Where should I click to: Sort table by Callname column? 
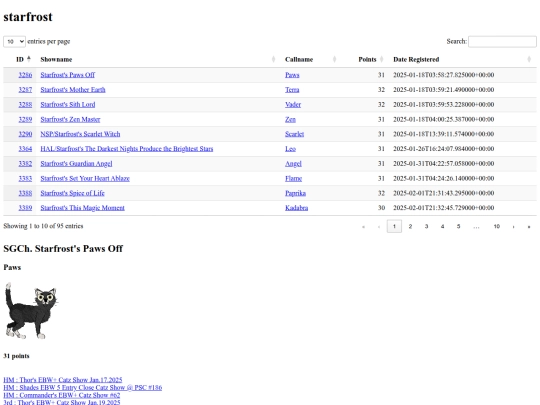pyautogui.click(x=310, y=59)
